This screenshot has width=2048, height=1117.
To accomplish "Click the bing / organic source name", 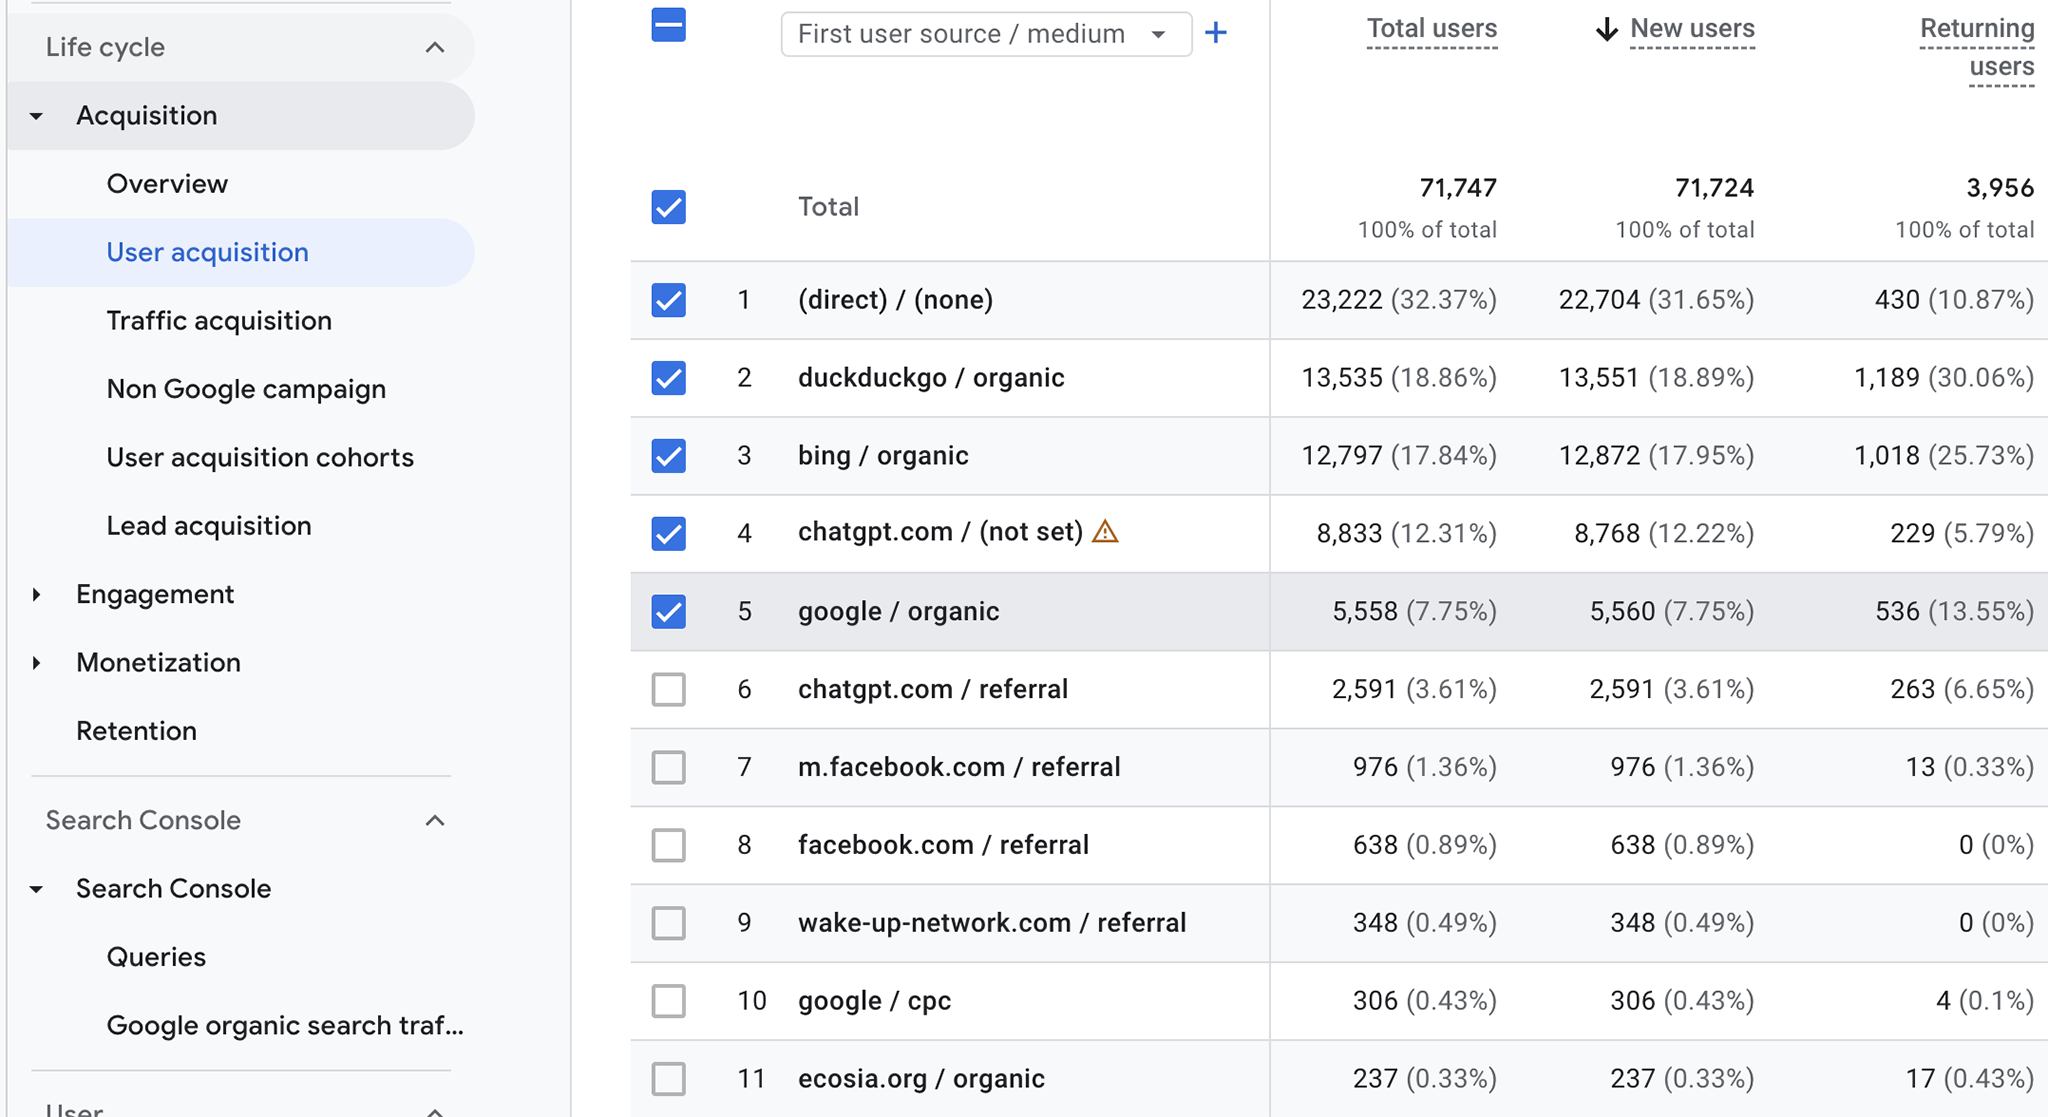I will point(883,456).
